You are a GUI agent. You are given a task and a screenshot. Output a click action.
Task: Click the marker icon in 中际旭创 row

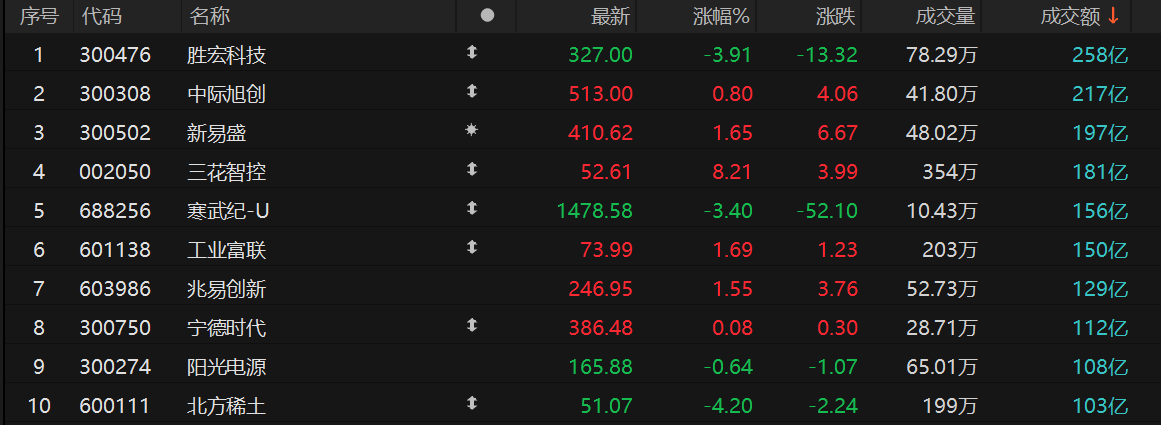pos(472,92)
